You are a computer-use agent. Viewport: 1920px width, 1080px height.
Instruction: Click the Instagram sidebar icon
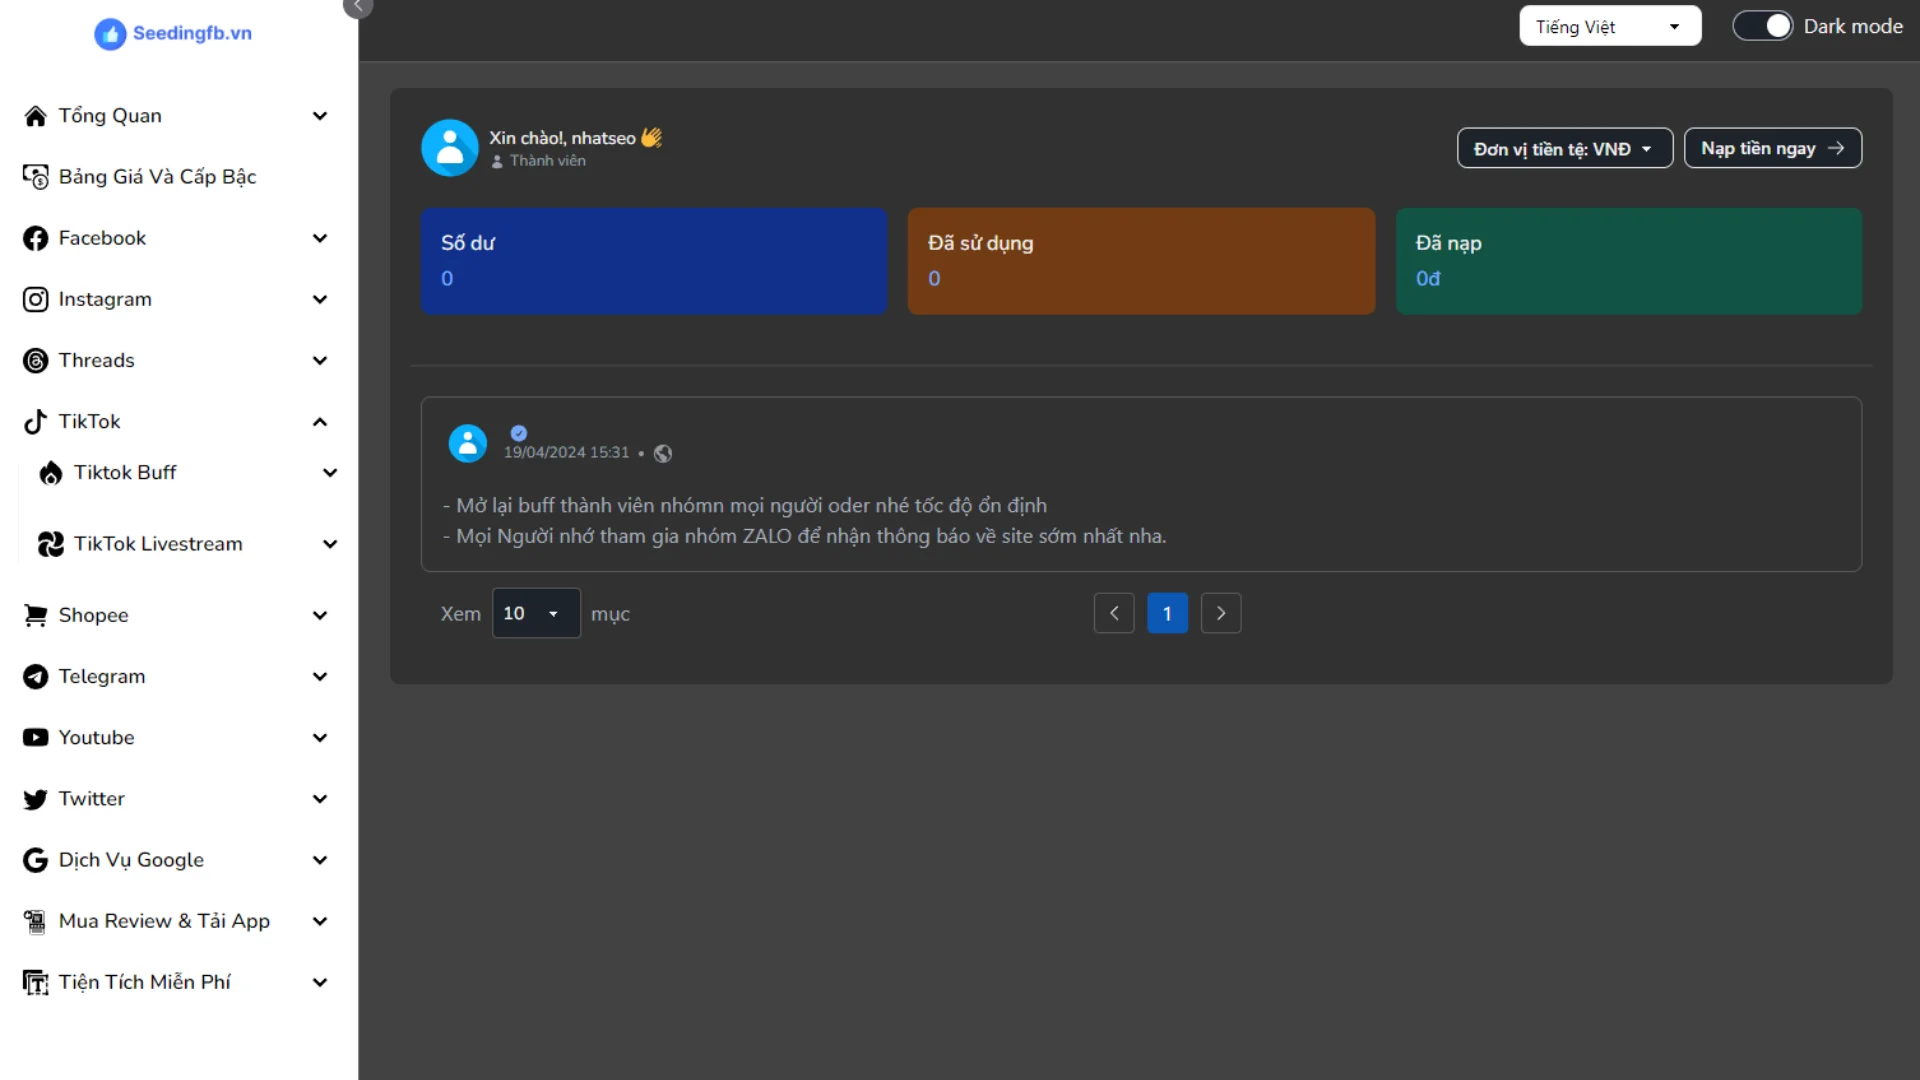click(35, 299)
